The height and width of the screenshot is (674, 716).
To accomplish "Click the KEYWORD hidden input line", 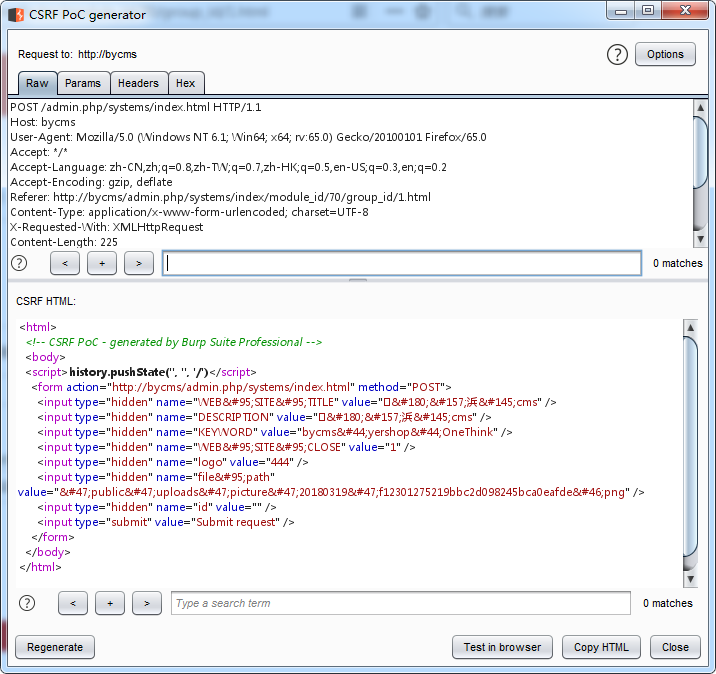I will coord(275,432).
